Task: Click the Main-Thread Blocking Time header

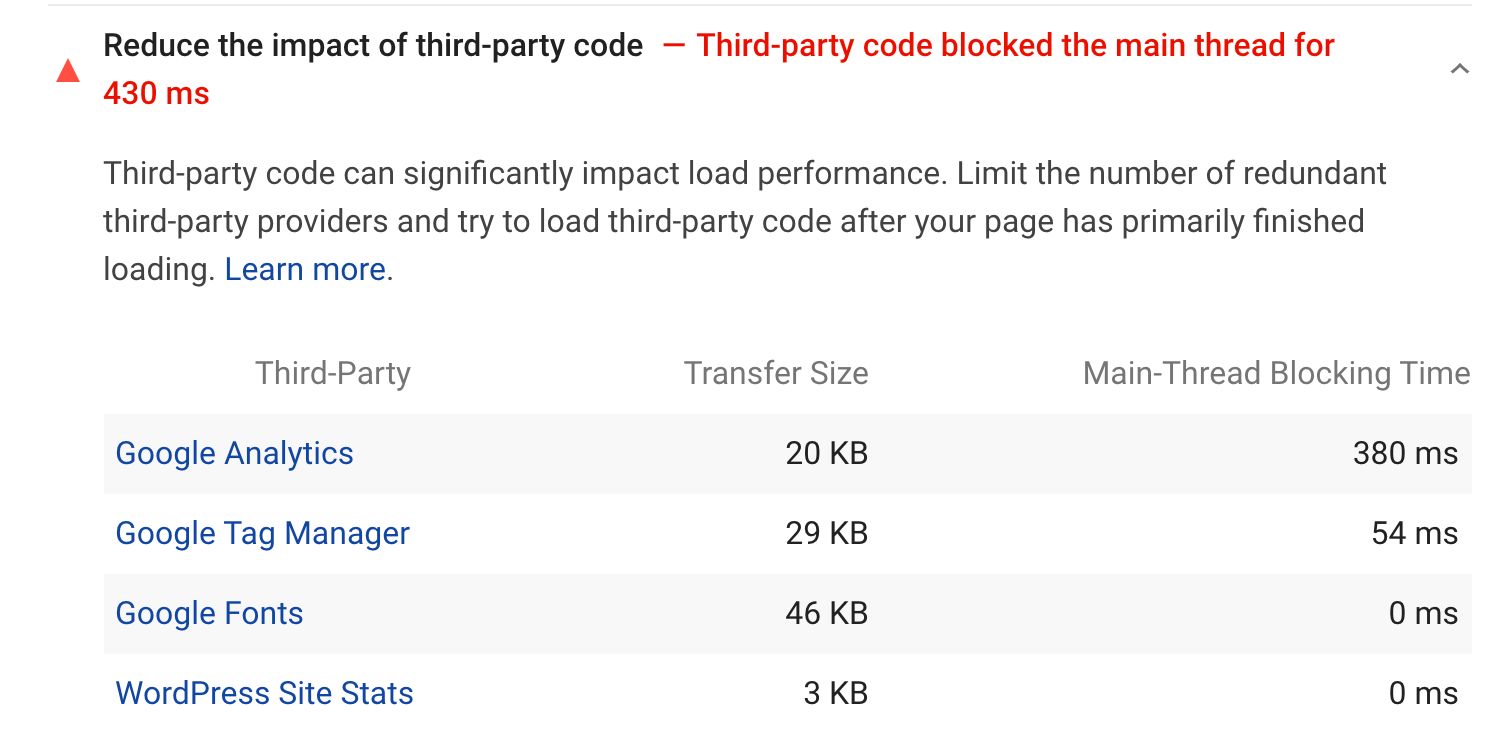Action: pos(1276,373)
